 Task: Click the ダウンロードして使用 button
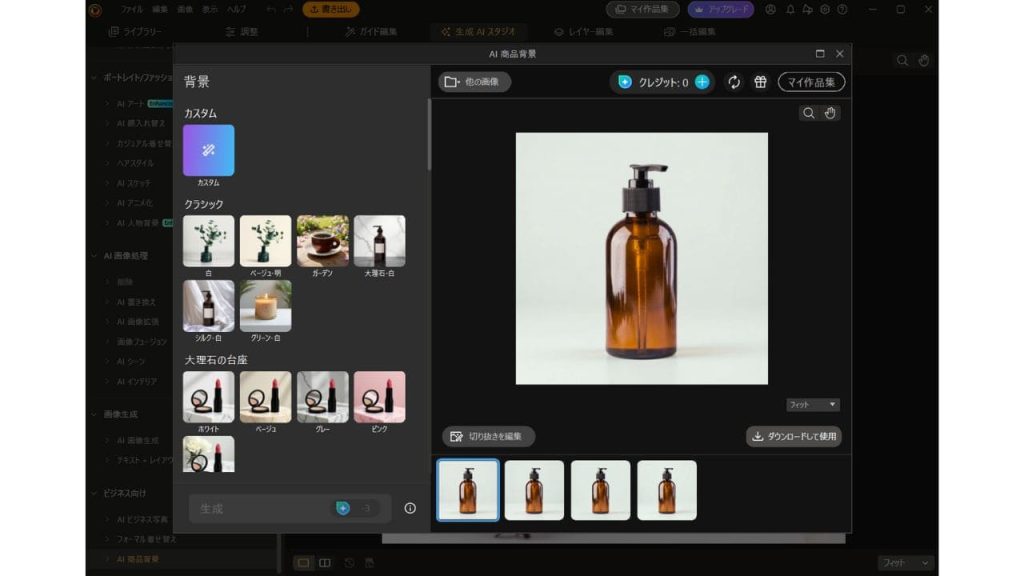click(x=794, y=436)
